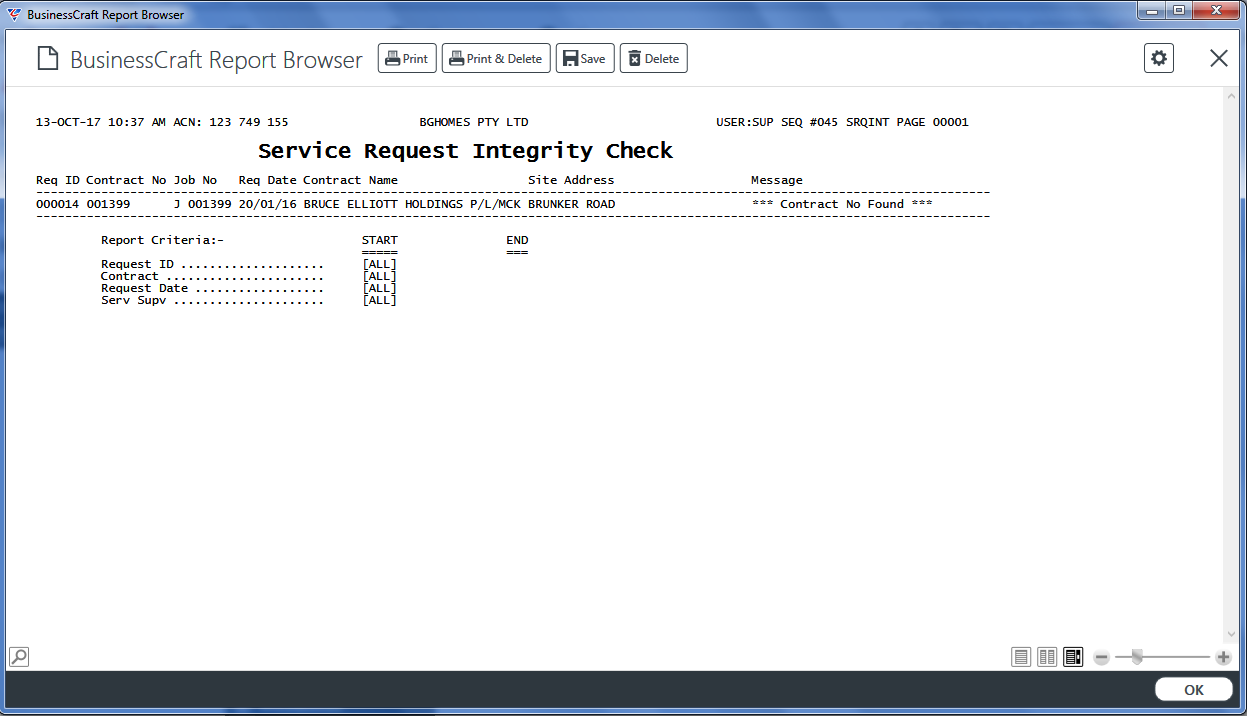Click 'BRUCE ELLIOTT HOLDINGS P/L/MCK' contract name

[412, 204]
